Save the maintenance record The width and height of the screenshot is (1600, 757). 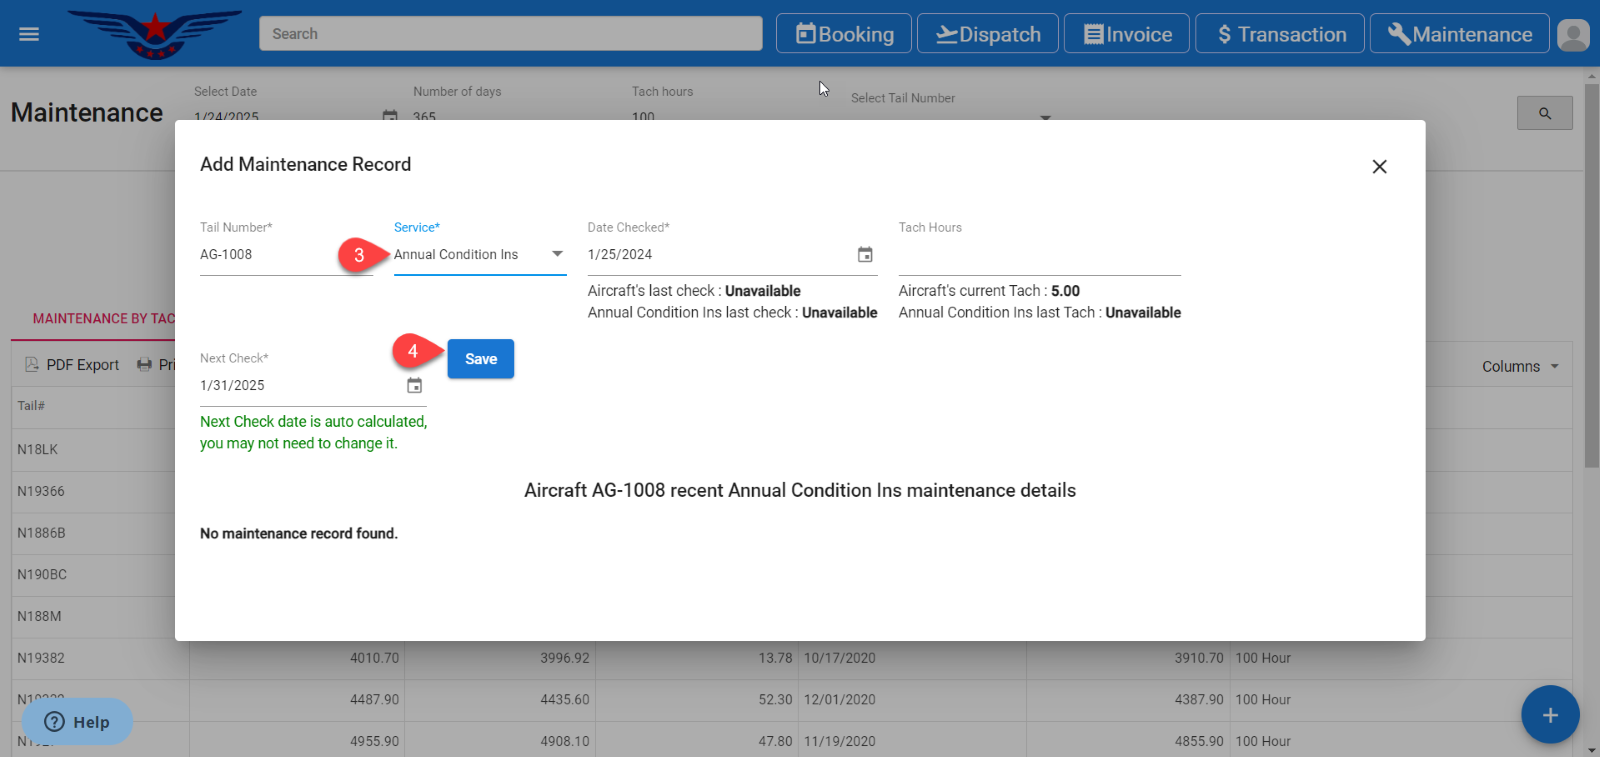(x=480, y=359)
